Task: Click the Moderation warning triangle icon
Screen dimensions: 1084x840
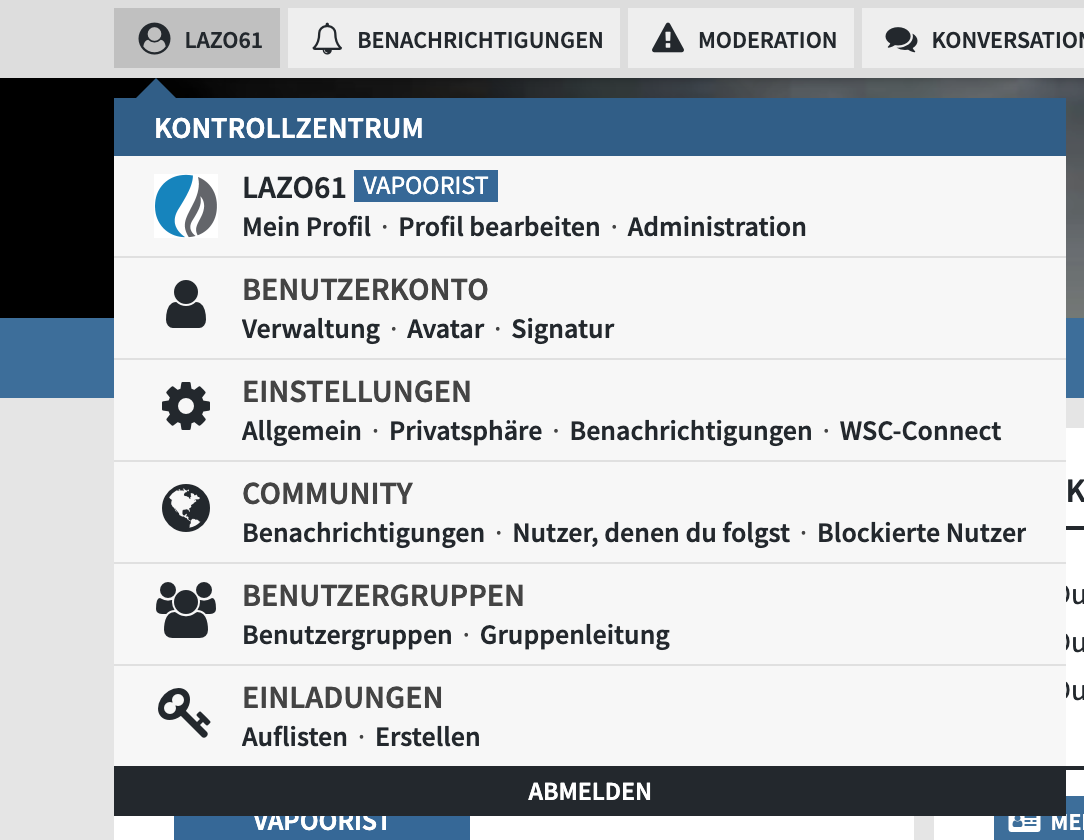Action: [x=667, y=40]
